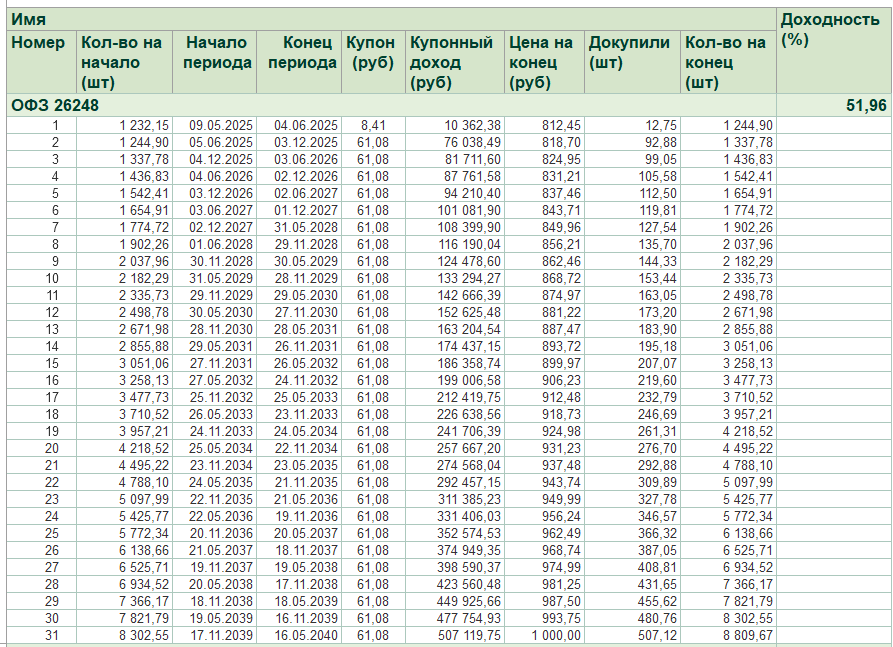
Task: Select the Цена на конец (руб) header
Action: pyautogui.click(x=541, y=62)
